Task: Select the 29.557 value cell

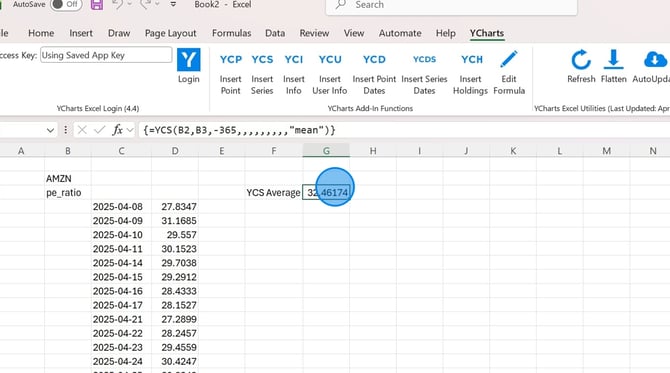Action: point(175,235)
